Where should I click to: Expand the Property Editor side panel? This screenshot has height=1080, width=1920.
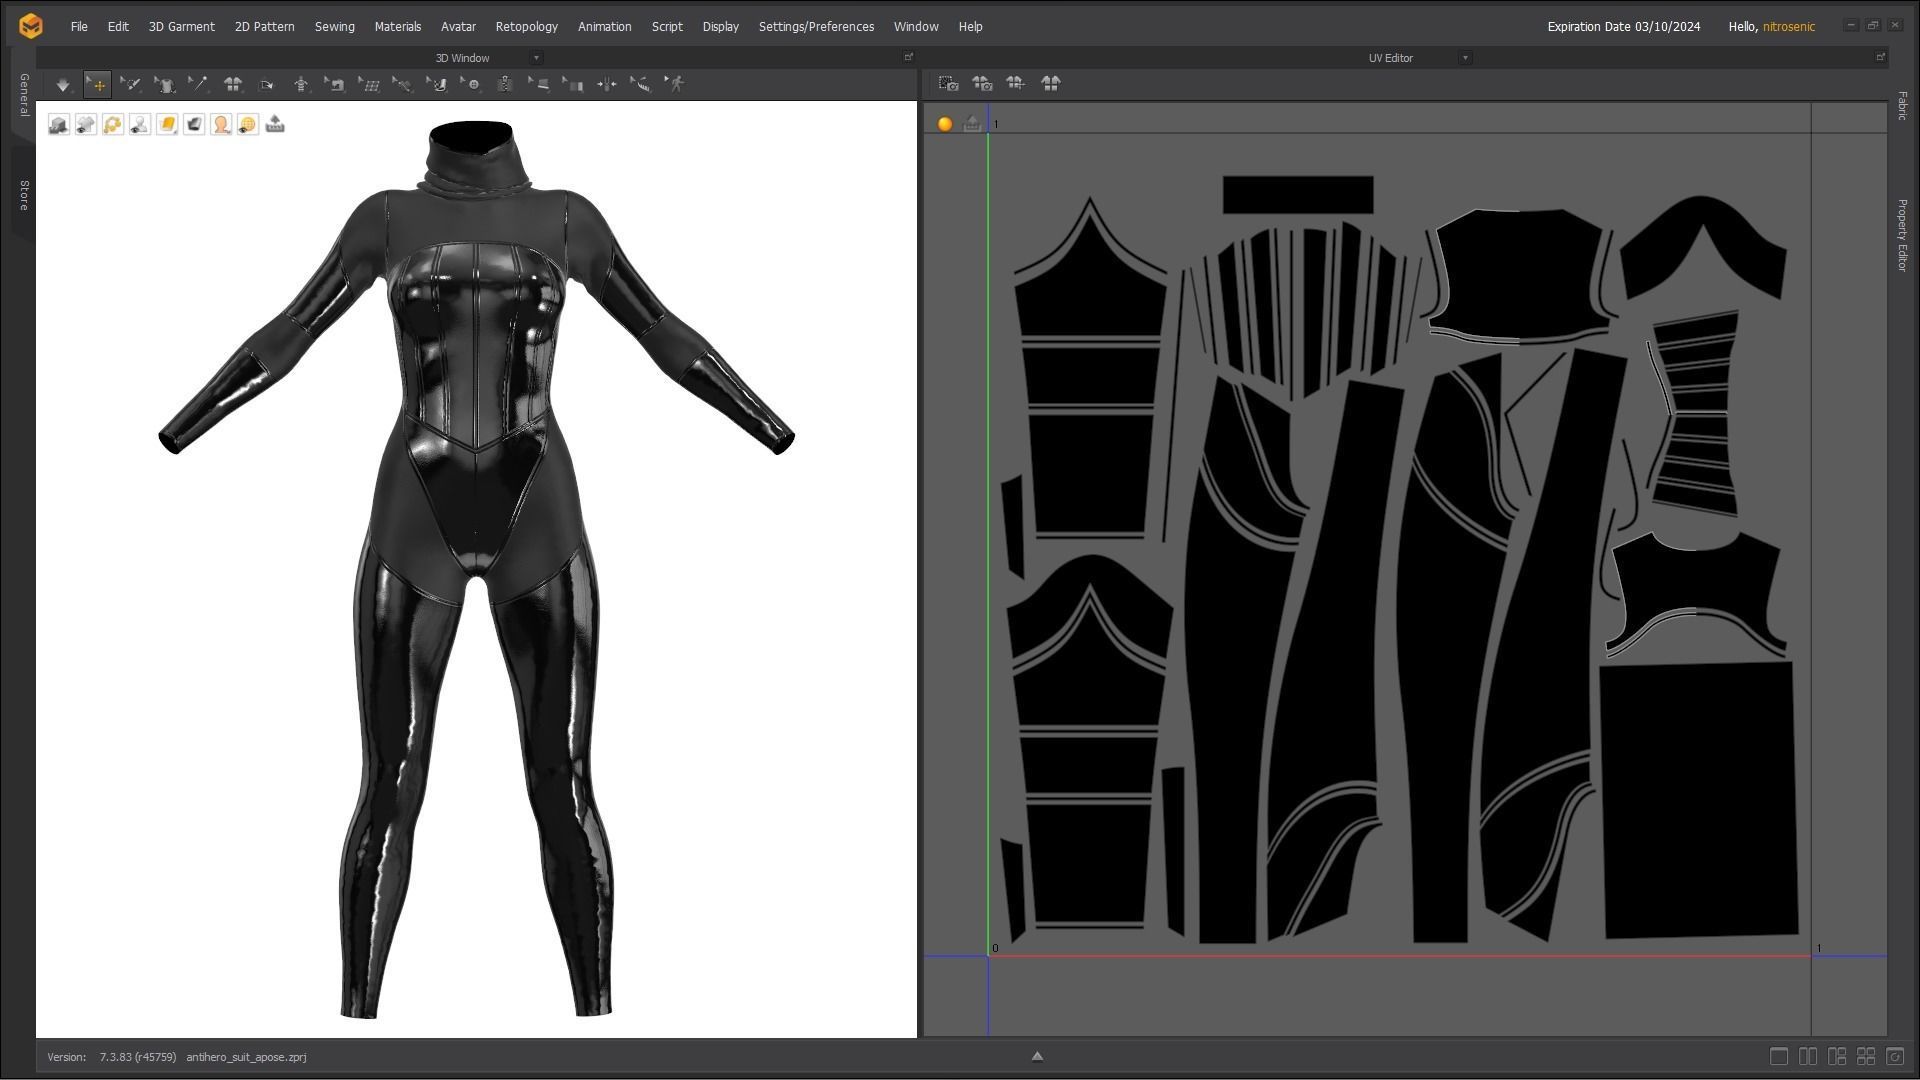tap(1902, 235)
